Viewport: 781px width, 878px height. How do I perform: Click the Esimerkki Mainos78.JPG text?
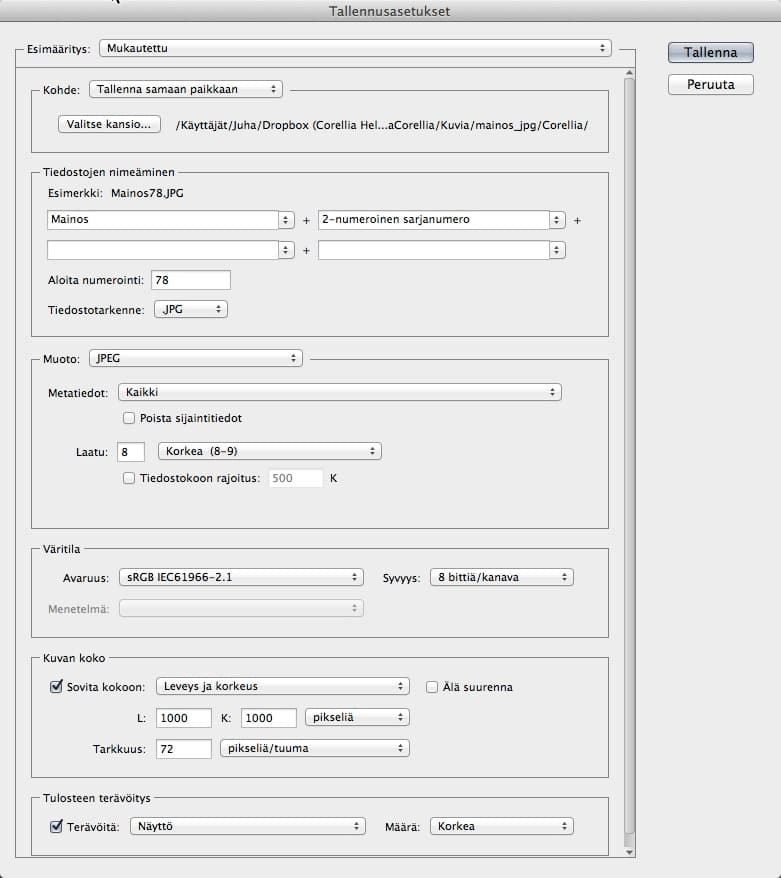116,193
